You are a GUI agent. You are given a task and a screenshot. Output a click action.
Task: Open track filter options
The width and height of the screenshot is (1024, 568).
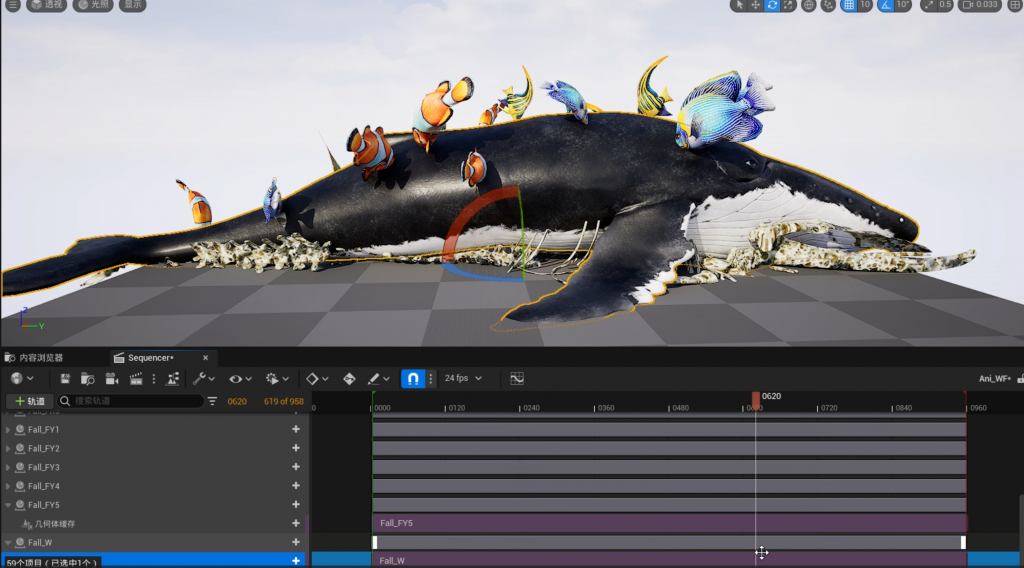pyautogui.click(x=212, y=401)
